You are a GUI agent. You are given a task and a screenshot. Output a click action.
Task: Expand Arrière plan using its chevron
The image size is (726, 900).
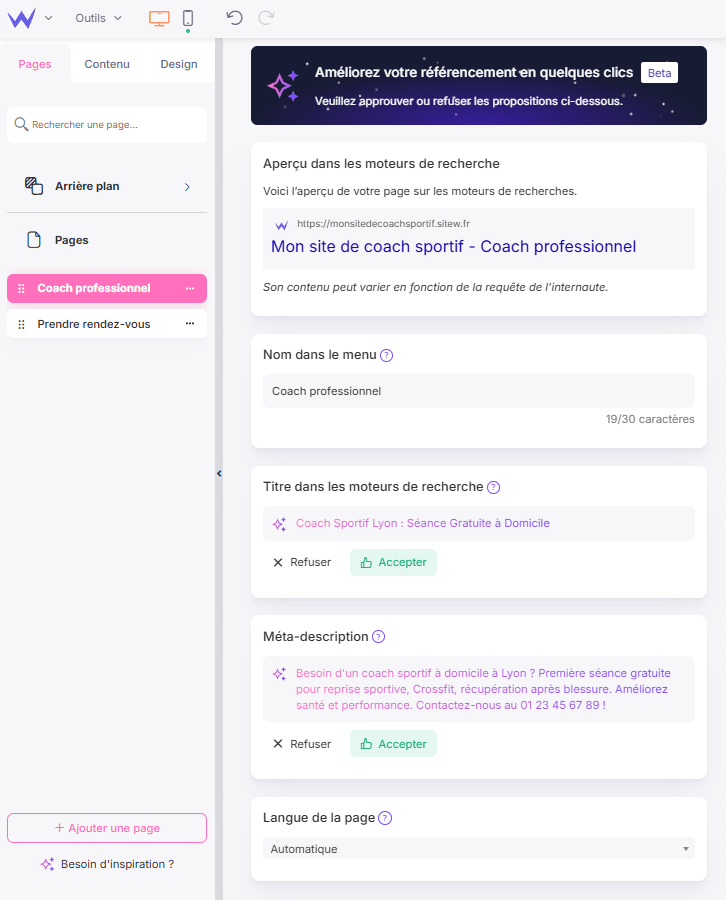(x=187, y=186)
